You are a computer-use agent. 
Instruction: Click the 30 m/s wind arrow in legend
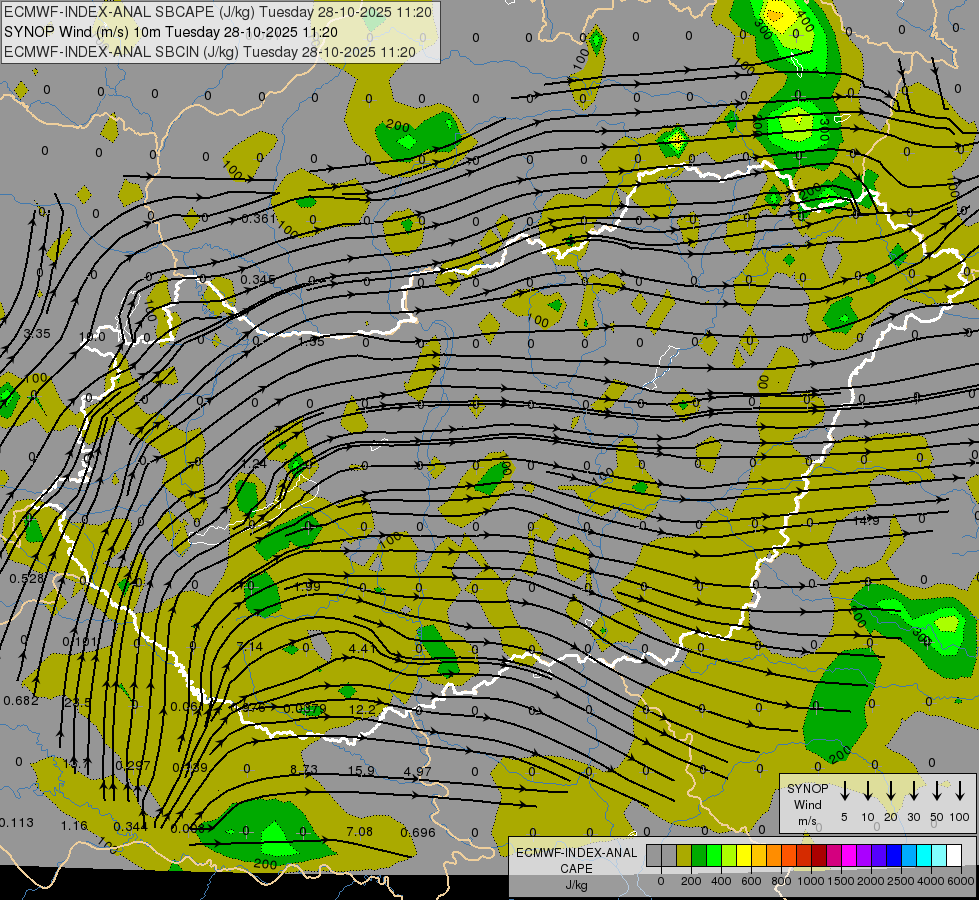914,791
